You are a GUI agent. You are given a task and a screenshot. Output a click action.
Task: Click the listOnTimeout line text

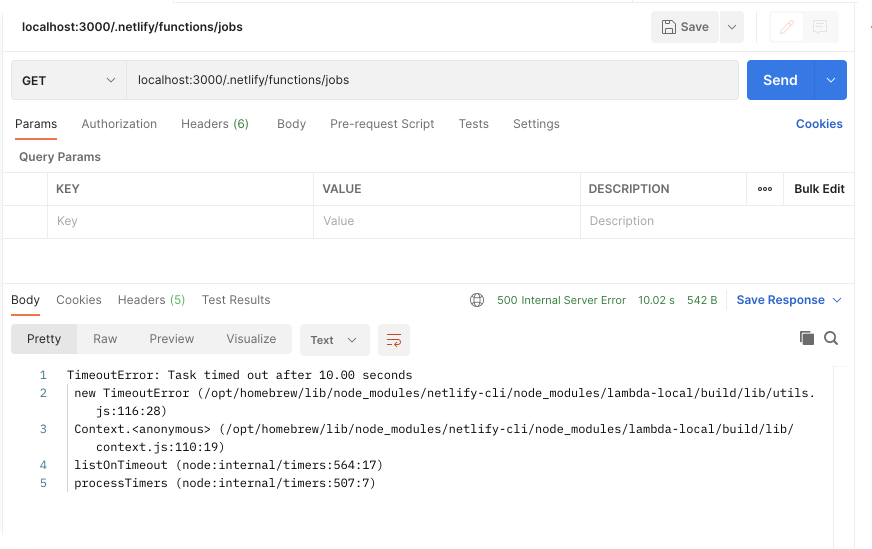tap(229, 465)
